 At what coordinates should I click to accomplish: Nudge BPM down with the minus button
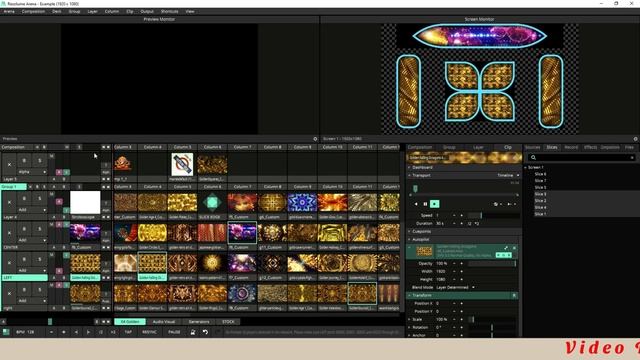click(x=51, y=332)
